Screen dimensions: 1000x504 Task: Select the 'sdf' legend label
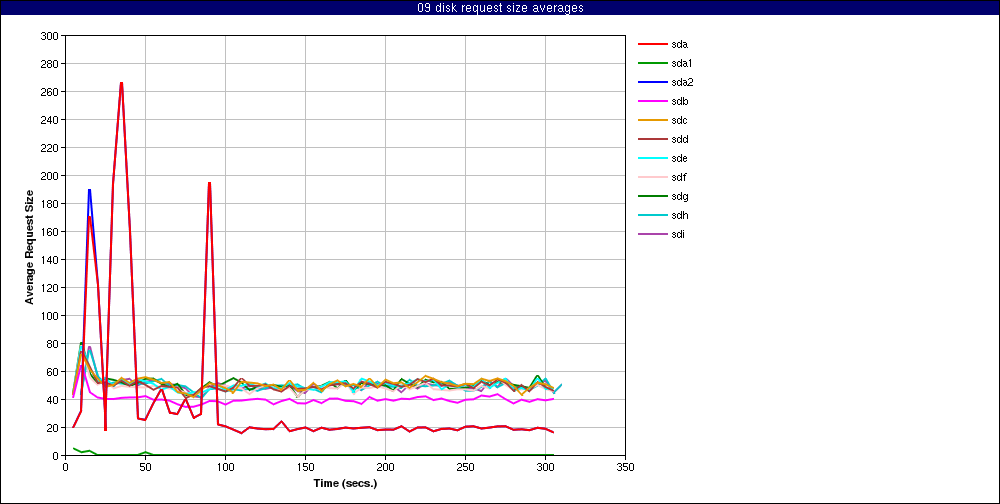pos(679,177)
